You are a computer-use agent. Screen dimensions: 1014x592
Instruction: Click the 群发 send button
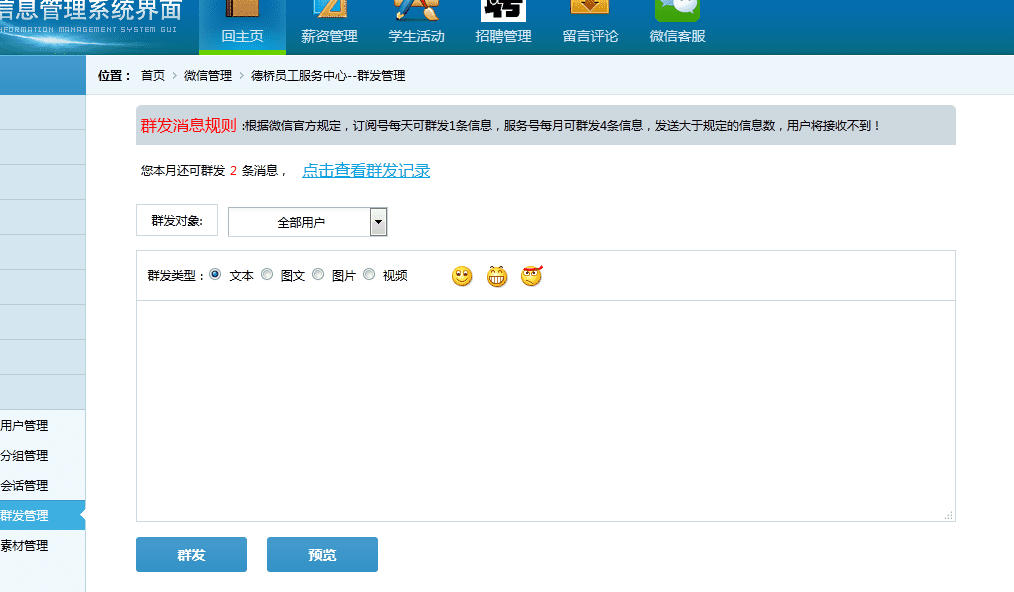coord(190,554)
